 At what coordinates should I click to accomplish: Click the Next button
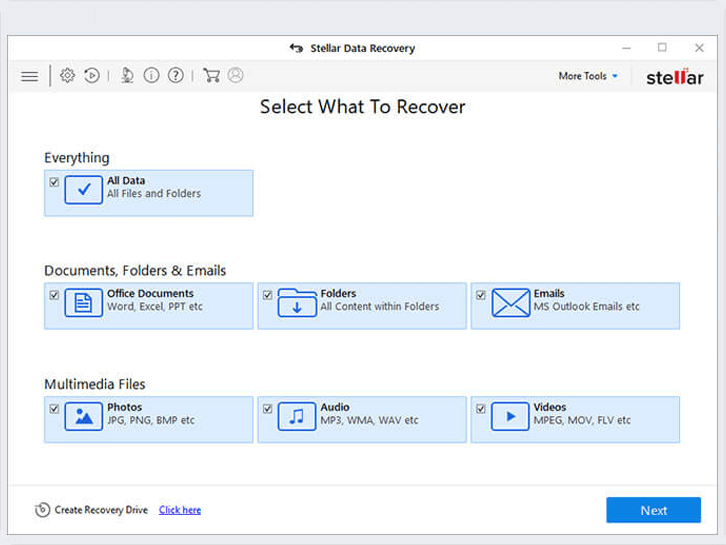click(653, 510)
